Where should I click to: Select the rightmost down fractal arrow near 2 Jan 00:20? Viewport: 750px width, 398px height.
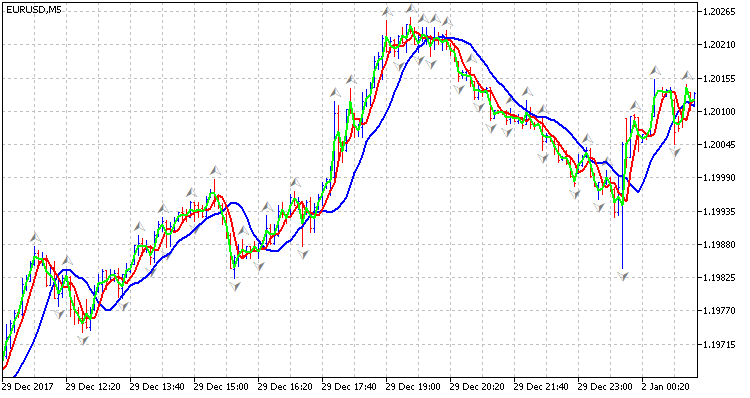point(674,152)
